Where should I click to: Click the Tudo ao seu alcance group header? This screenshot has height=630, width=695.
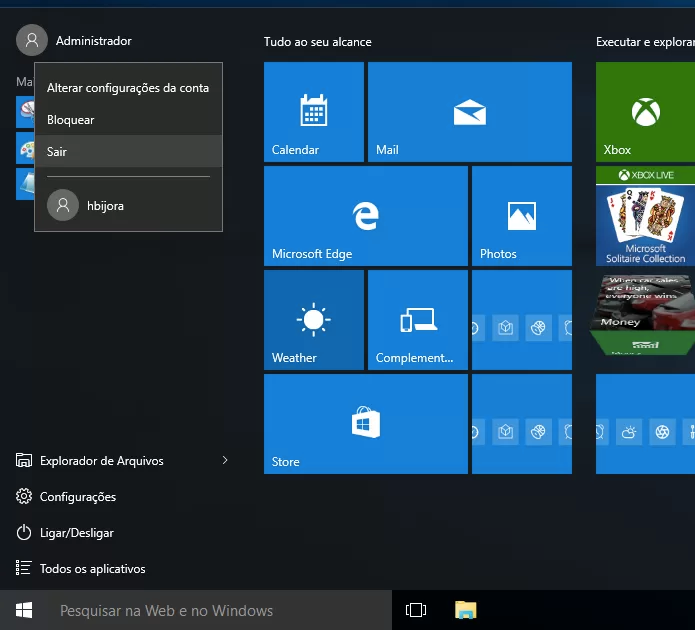318,42
